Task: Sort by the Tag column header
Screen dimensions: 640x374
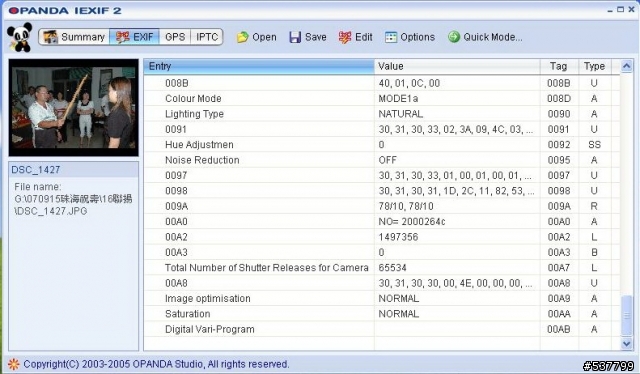Action: [x=559, y=67]
